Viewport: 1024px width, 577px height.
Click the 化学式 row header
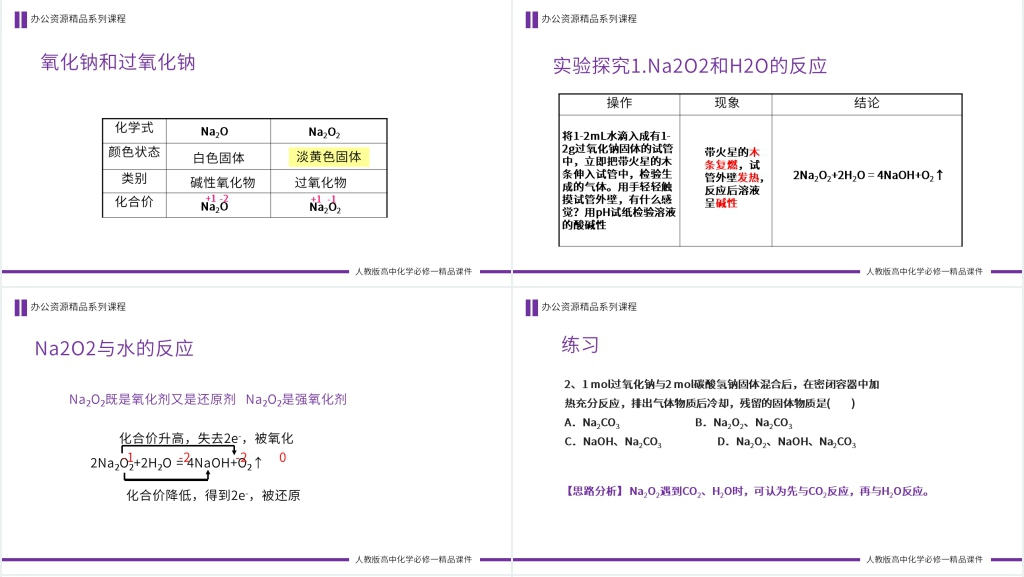click(134, 128)
